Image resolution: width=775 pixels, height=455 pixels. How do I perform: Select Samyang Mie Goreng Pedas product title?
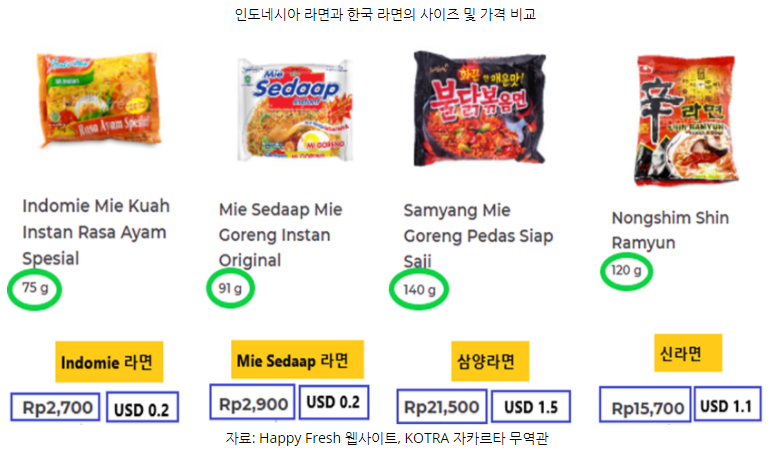[x=478, y=236]
